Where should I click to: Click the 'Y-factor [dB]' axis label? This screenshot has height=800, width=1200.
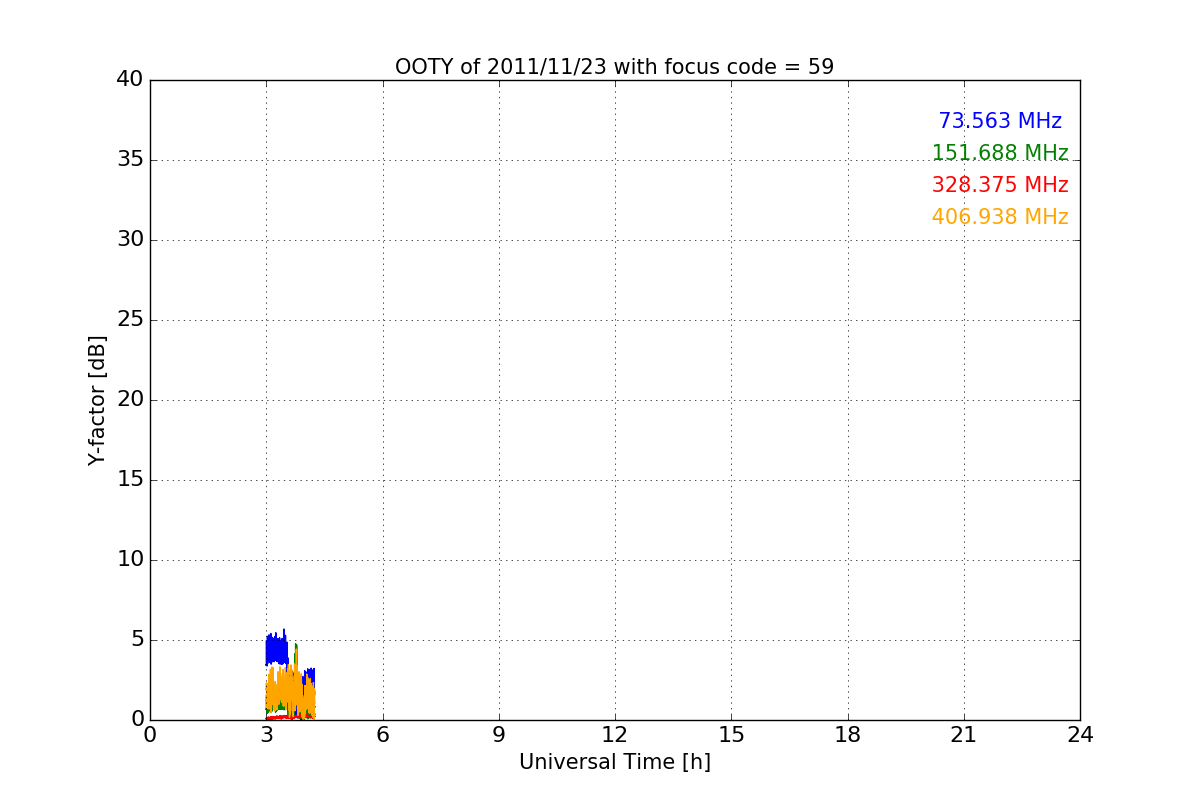click(x=97, y=400)
